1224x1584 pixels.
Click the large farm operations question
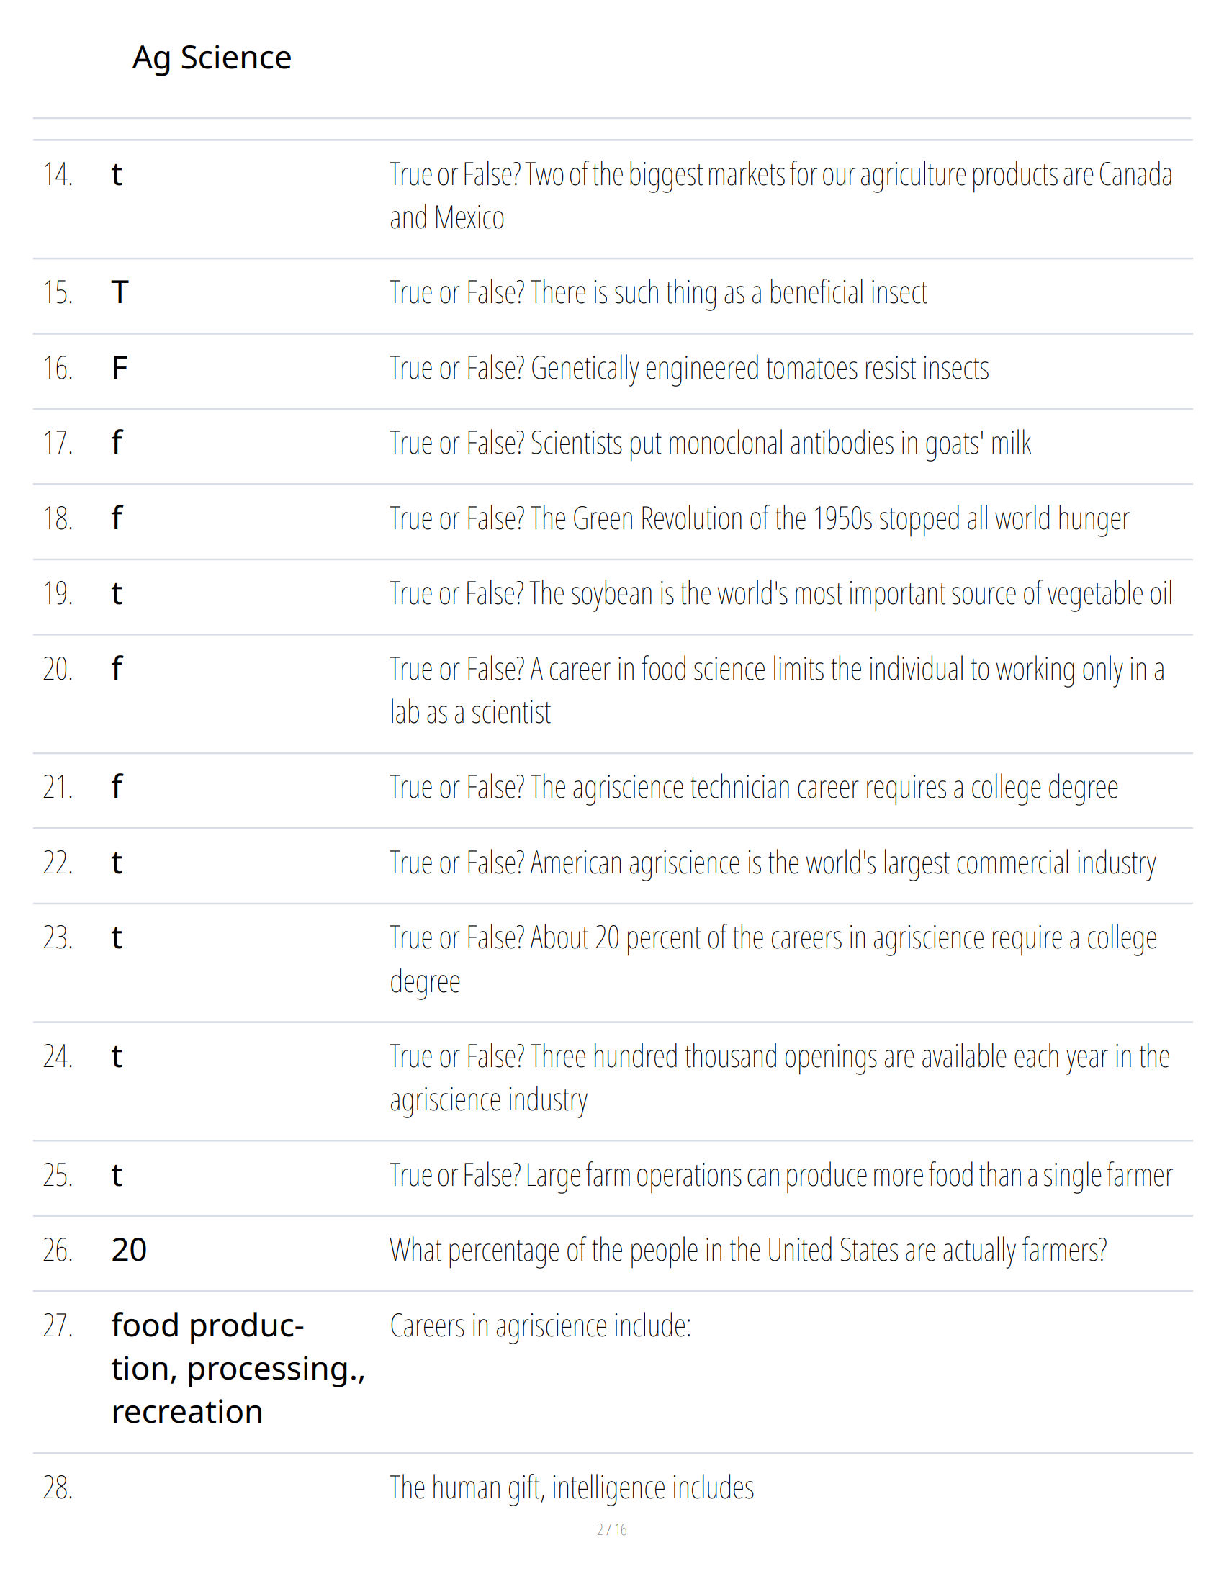(x=781, y=1176)
